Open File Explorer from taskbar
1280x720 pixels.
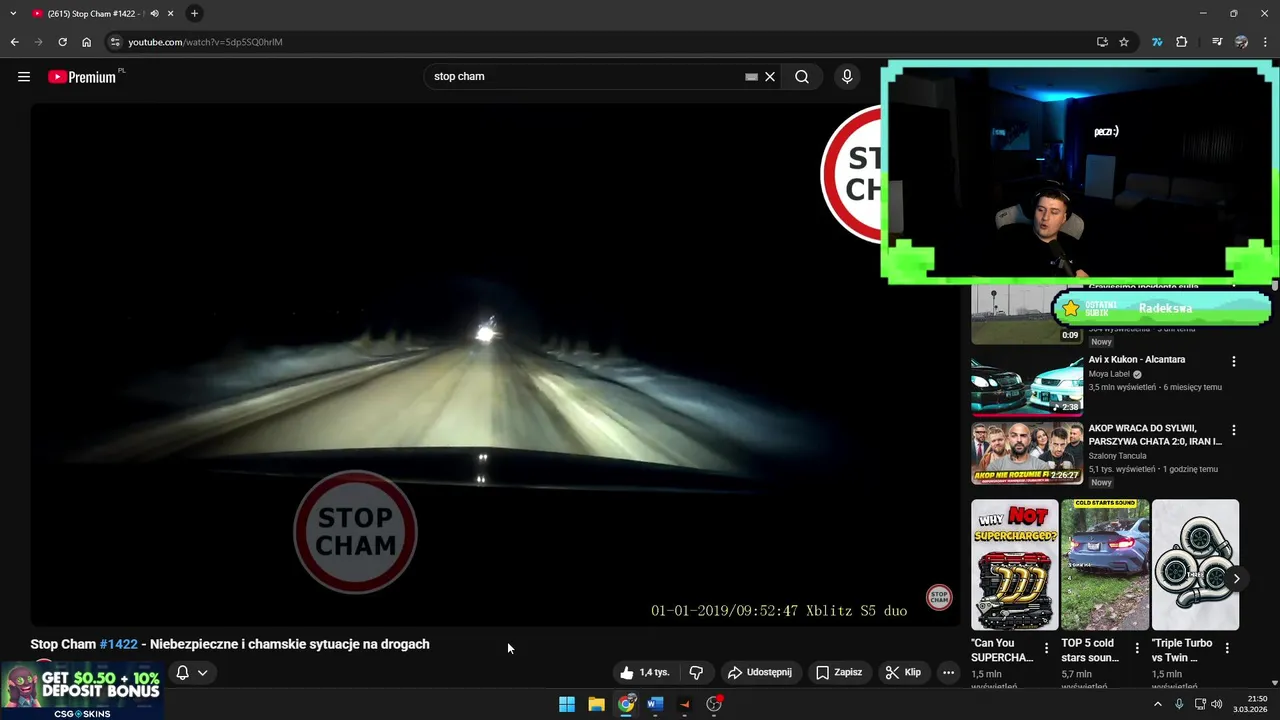(x=596, y=704)
